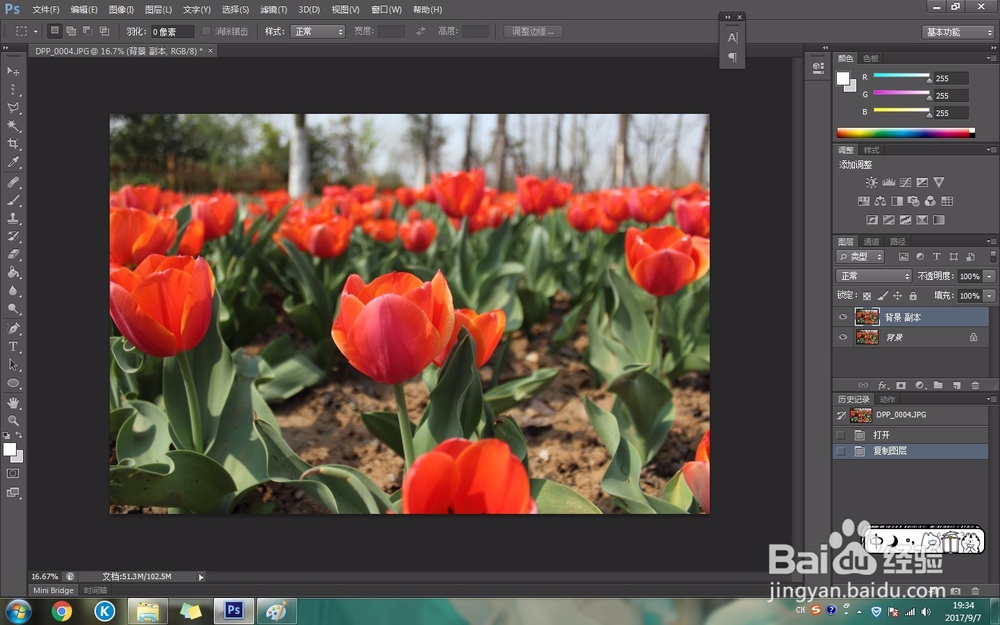Open the 基本功能 workspace dropdown
1000x625 pixels.
point(958,32)
